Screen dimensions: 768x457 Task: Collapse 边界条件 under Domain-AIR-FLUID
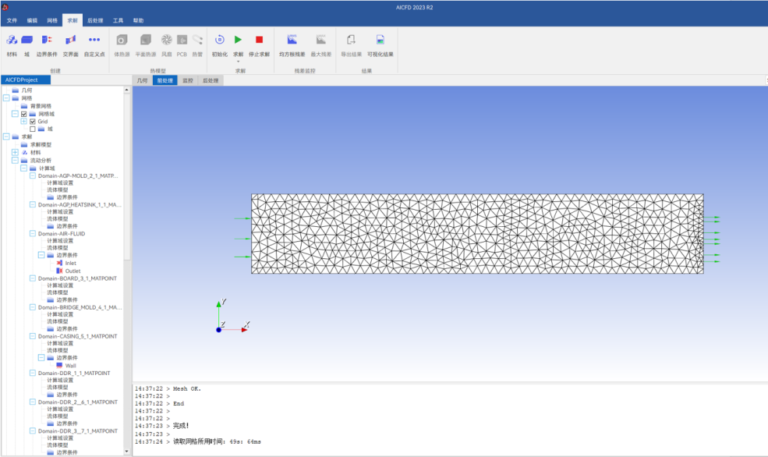click(x=42, y=255)
